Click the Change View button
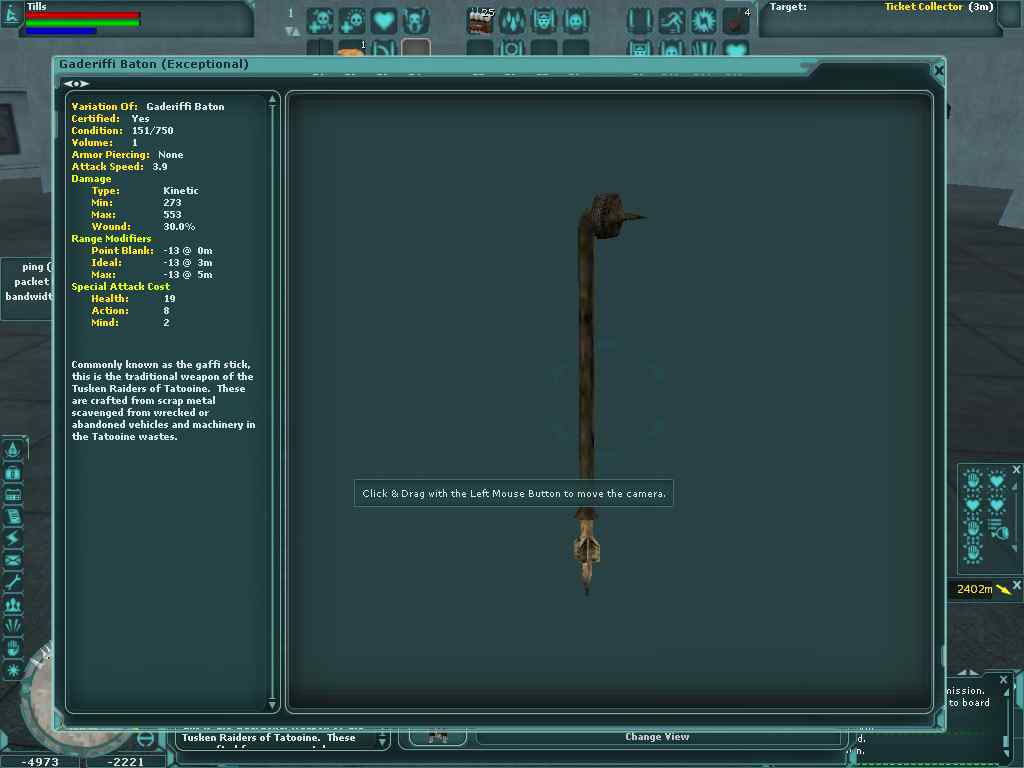 coord(657,737)
